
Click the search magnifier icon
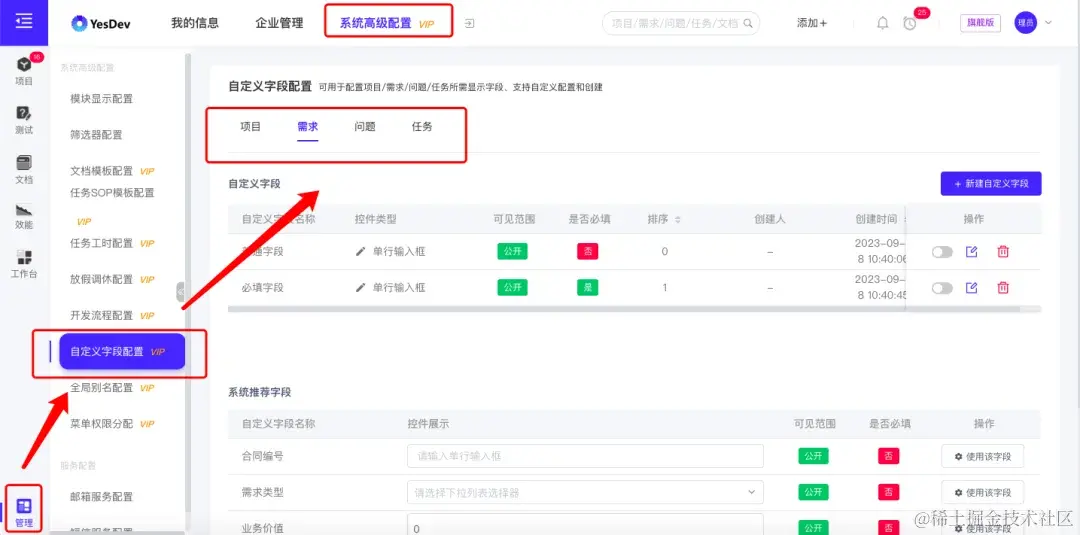pos(747,23)
